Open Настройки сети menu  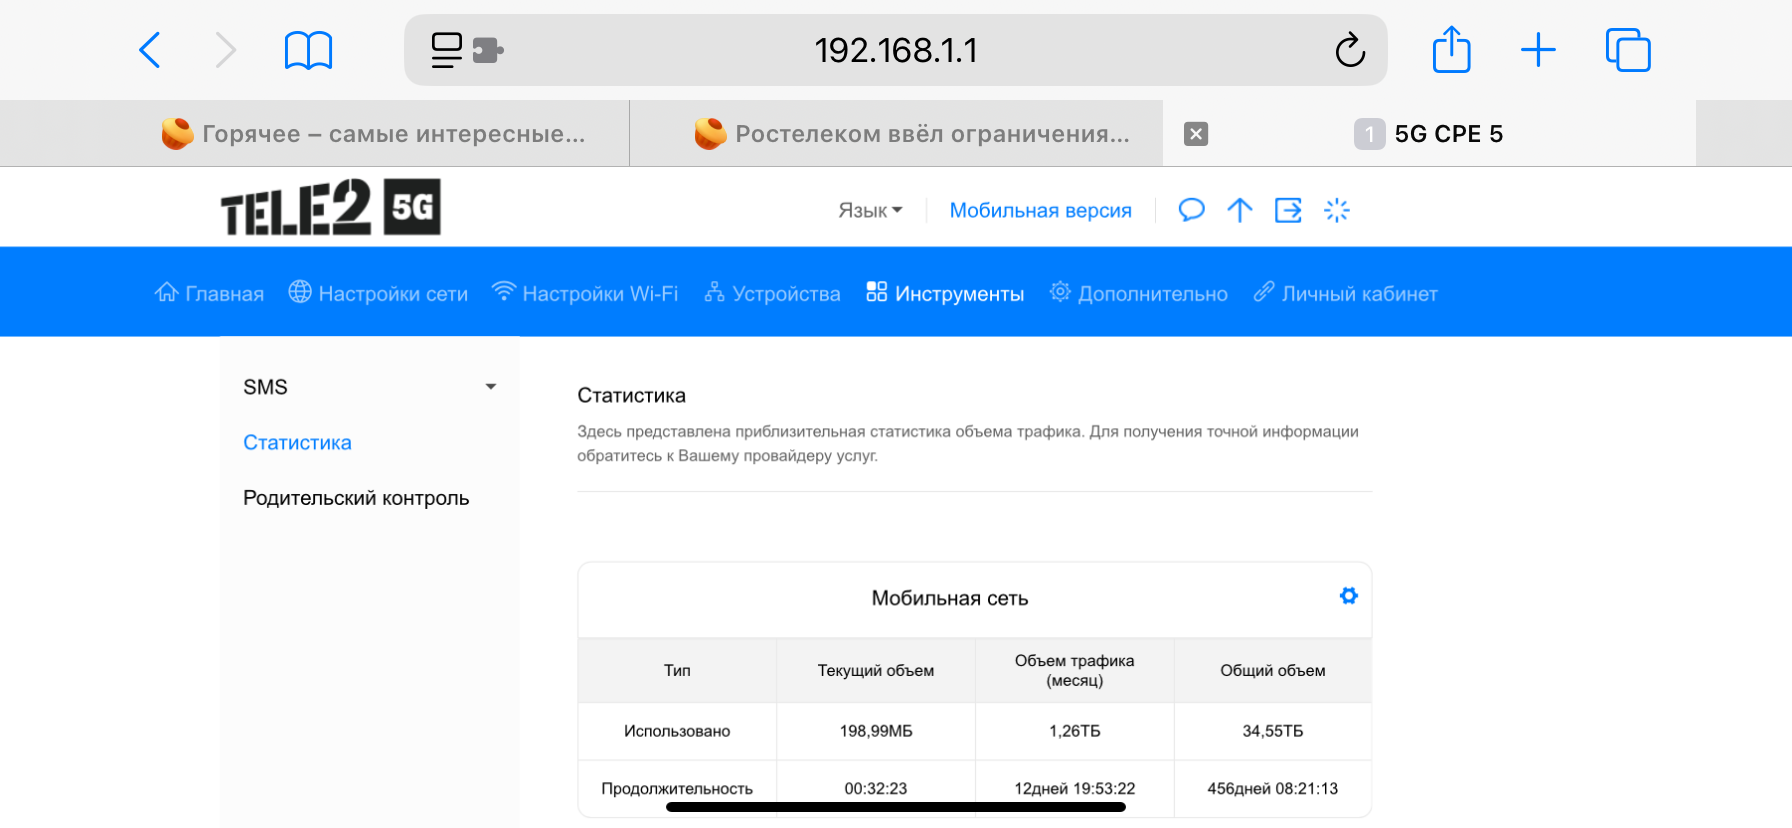[378, 293]
